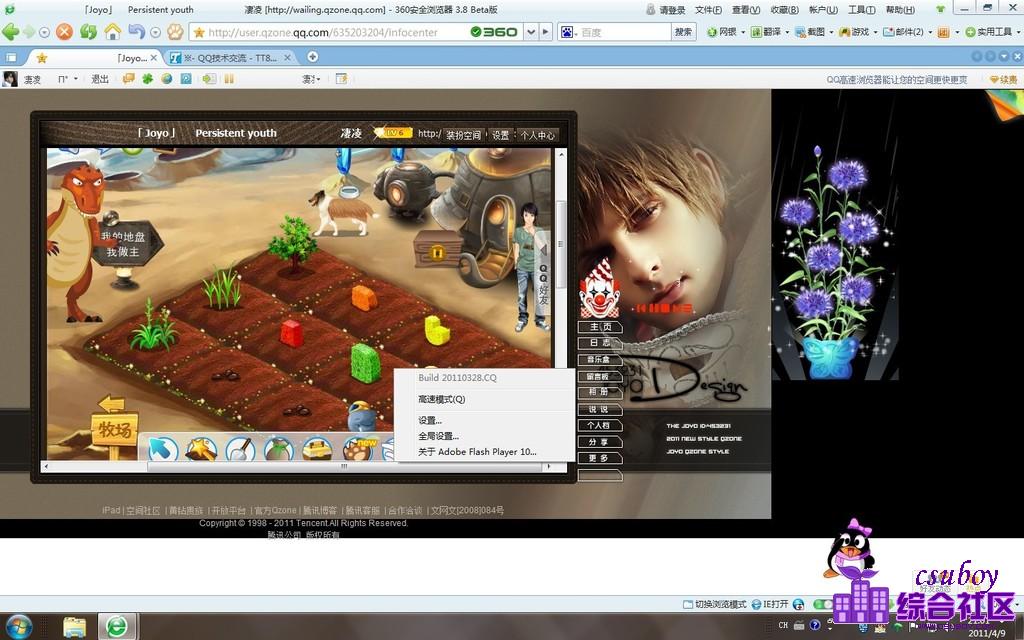Select the blue arrow cursor tool in farm toolbar
The height and width of the screenshot is (640, 1024).
pyautogui.click(x=162, y=449)
